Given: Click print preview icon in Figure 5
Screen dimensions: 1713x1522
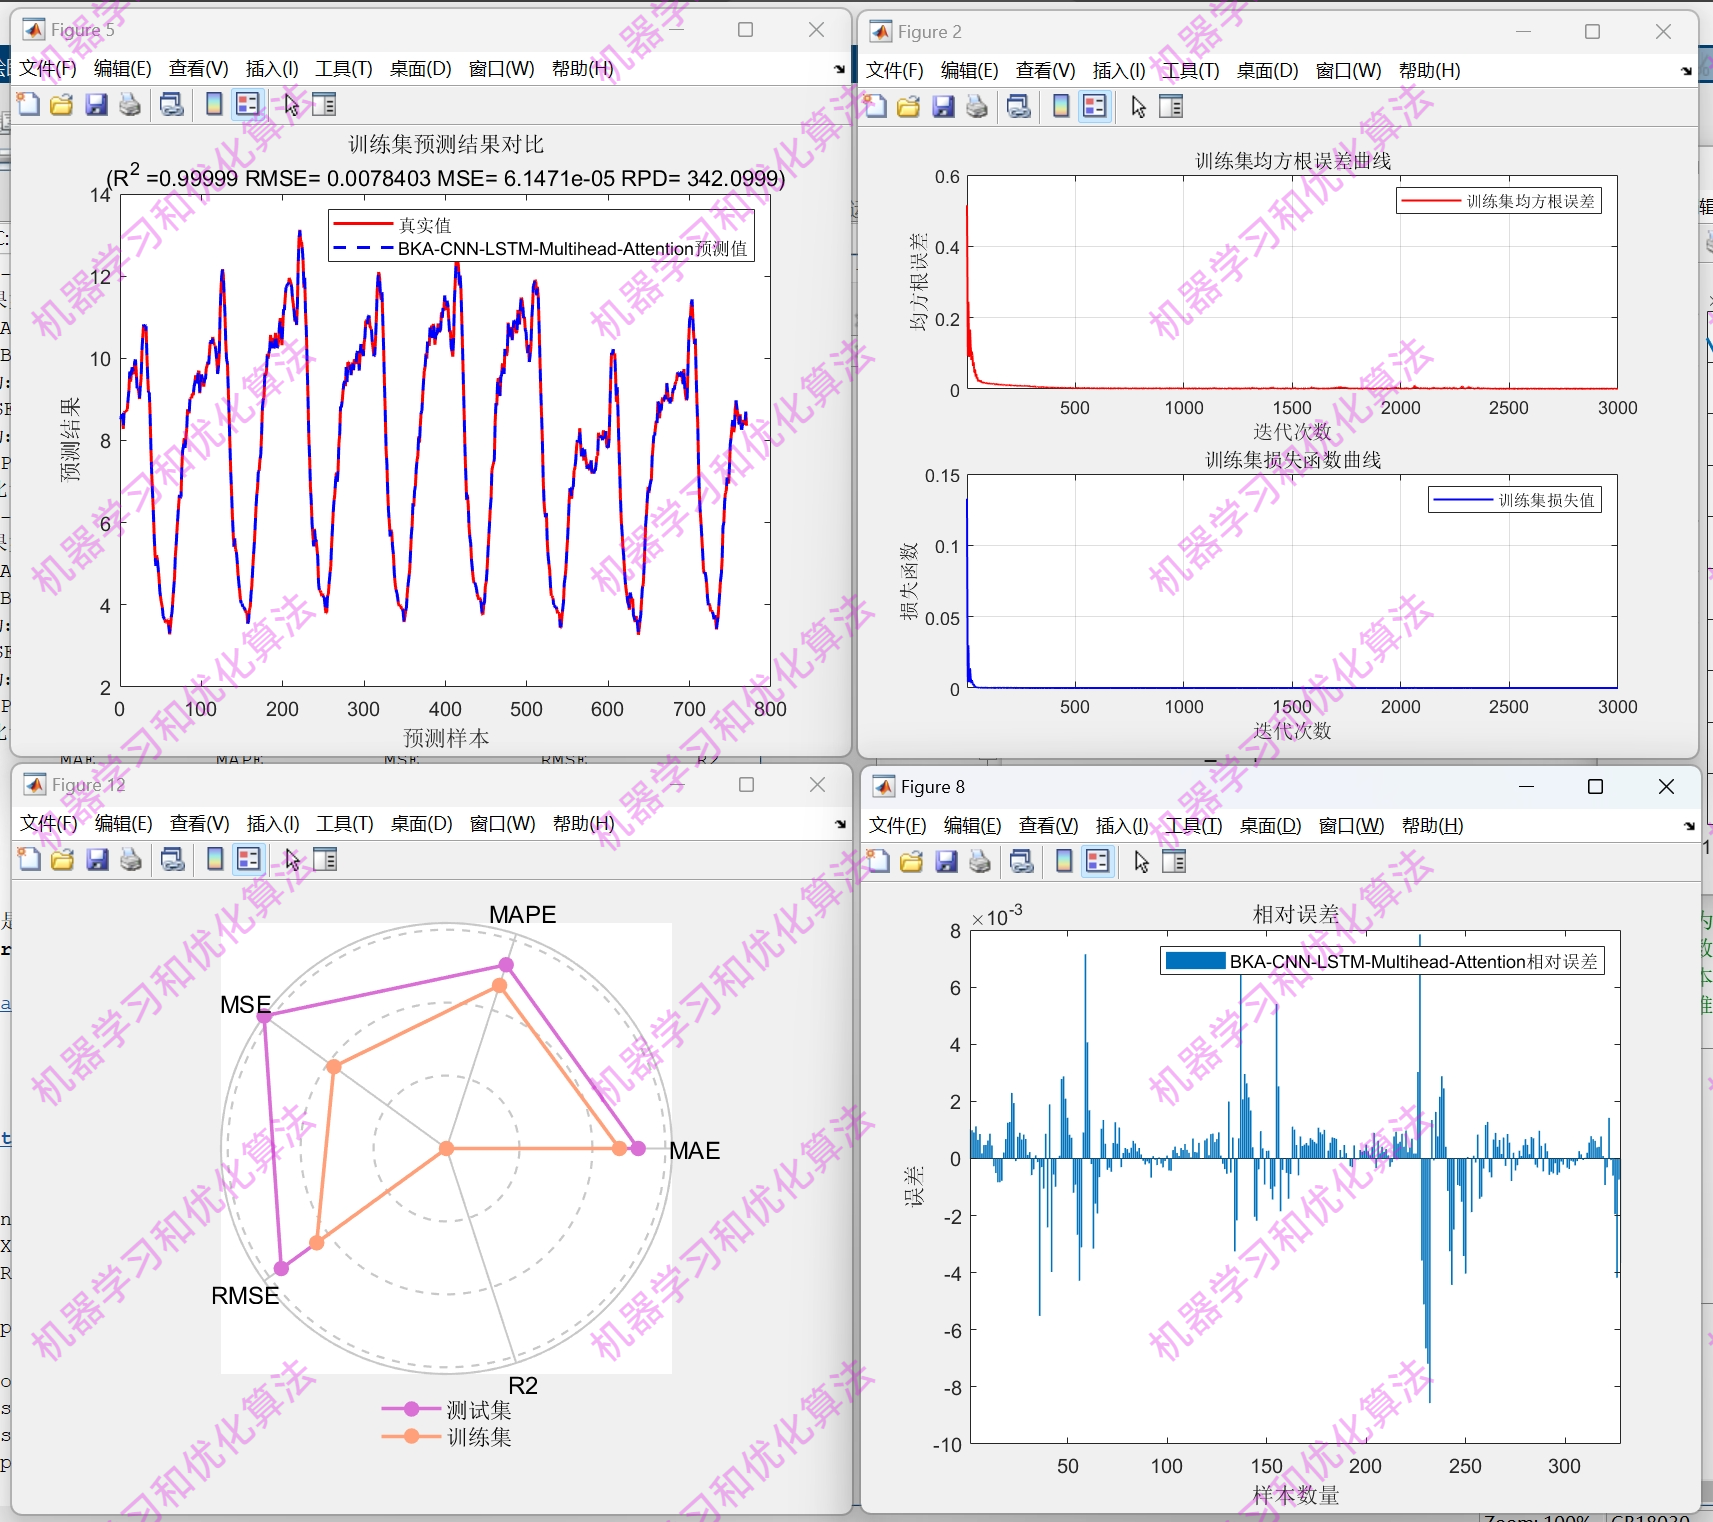Looking at the screenshot, I should pos(172,104).
